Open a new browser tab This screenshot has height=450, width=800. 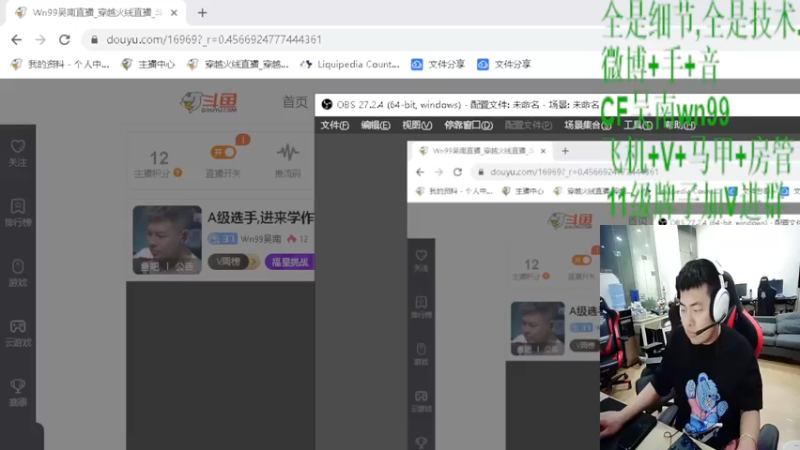tap(202, 13)
